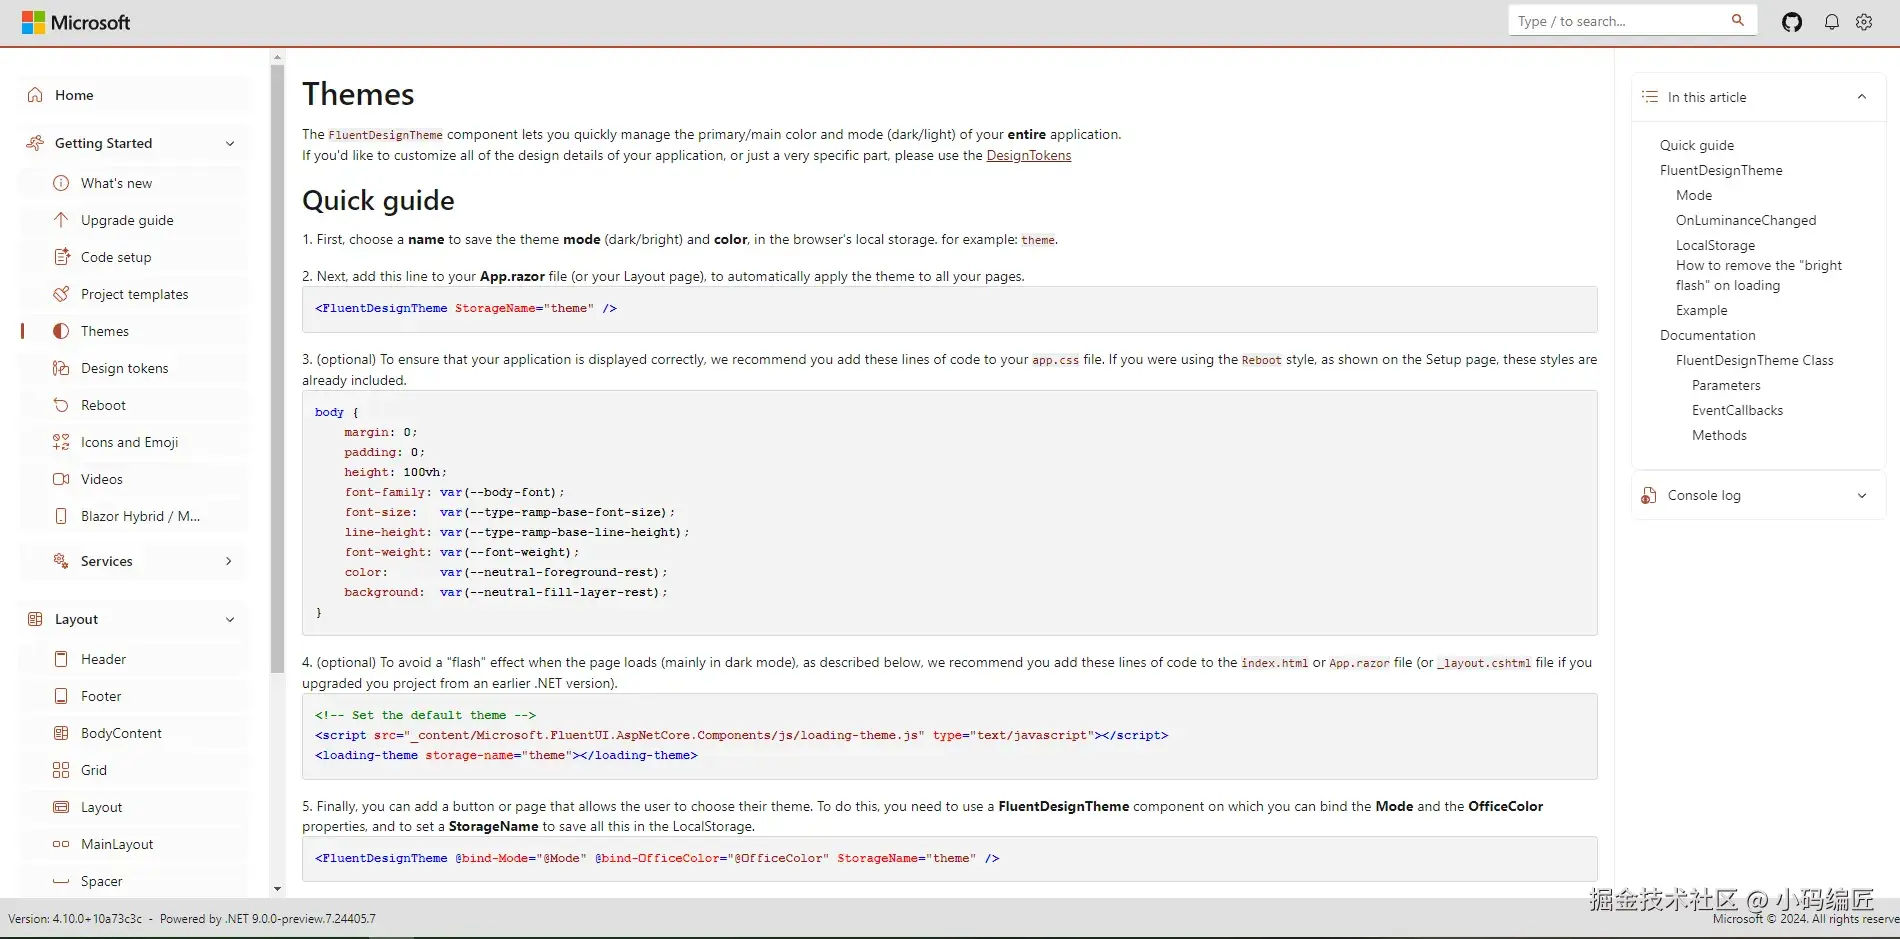Screen dimensions: 1900x939
Task: Click the BodyContent icon
Action: [61, 733]
